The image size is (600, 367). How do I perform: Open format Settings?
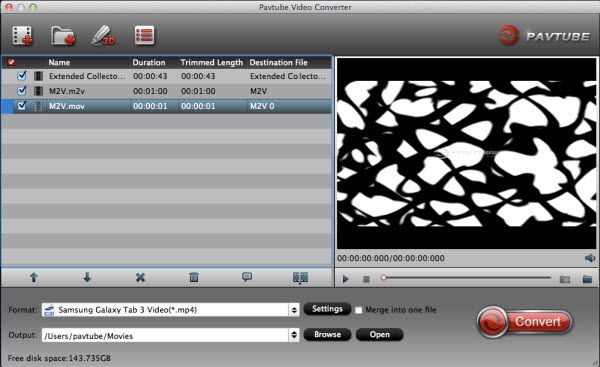[327, 309]
